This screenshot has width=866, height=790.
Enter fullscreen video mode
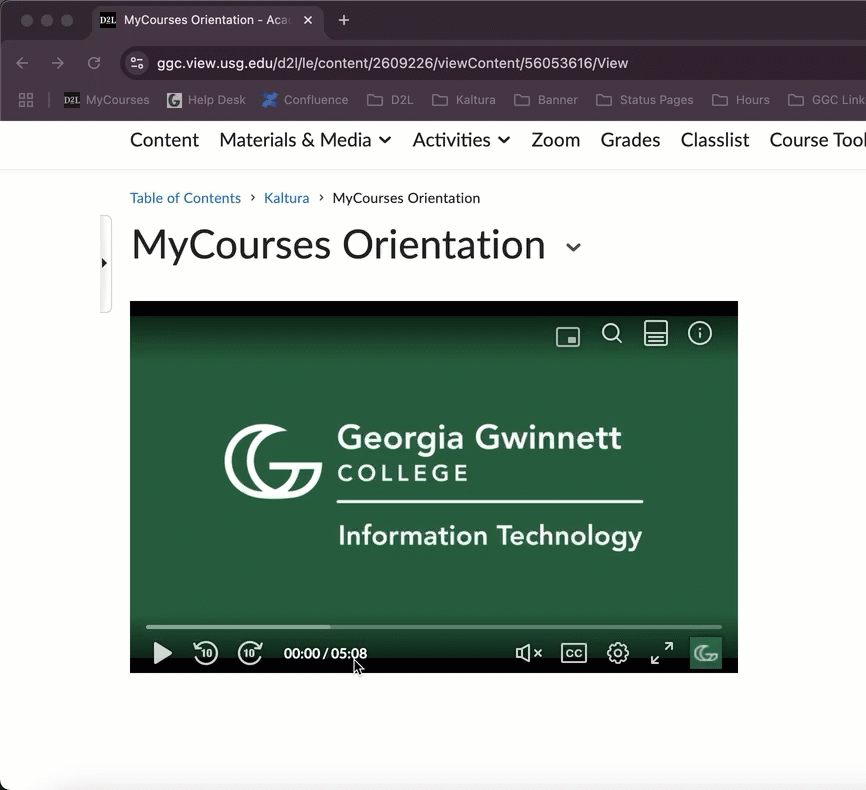662,653
